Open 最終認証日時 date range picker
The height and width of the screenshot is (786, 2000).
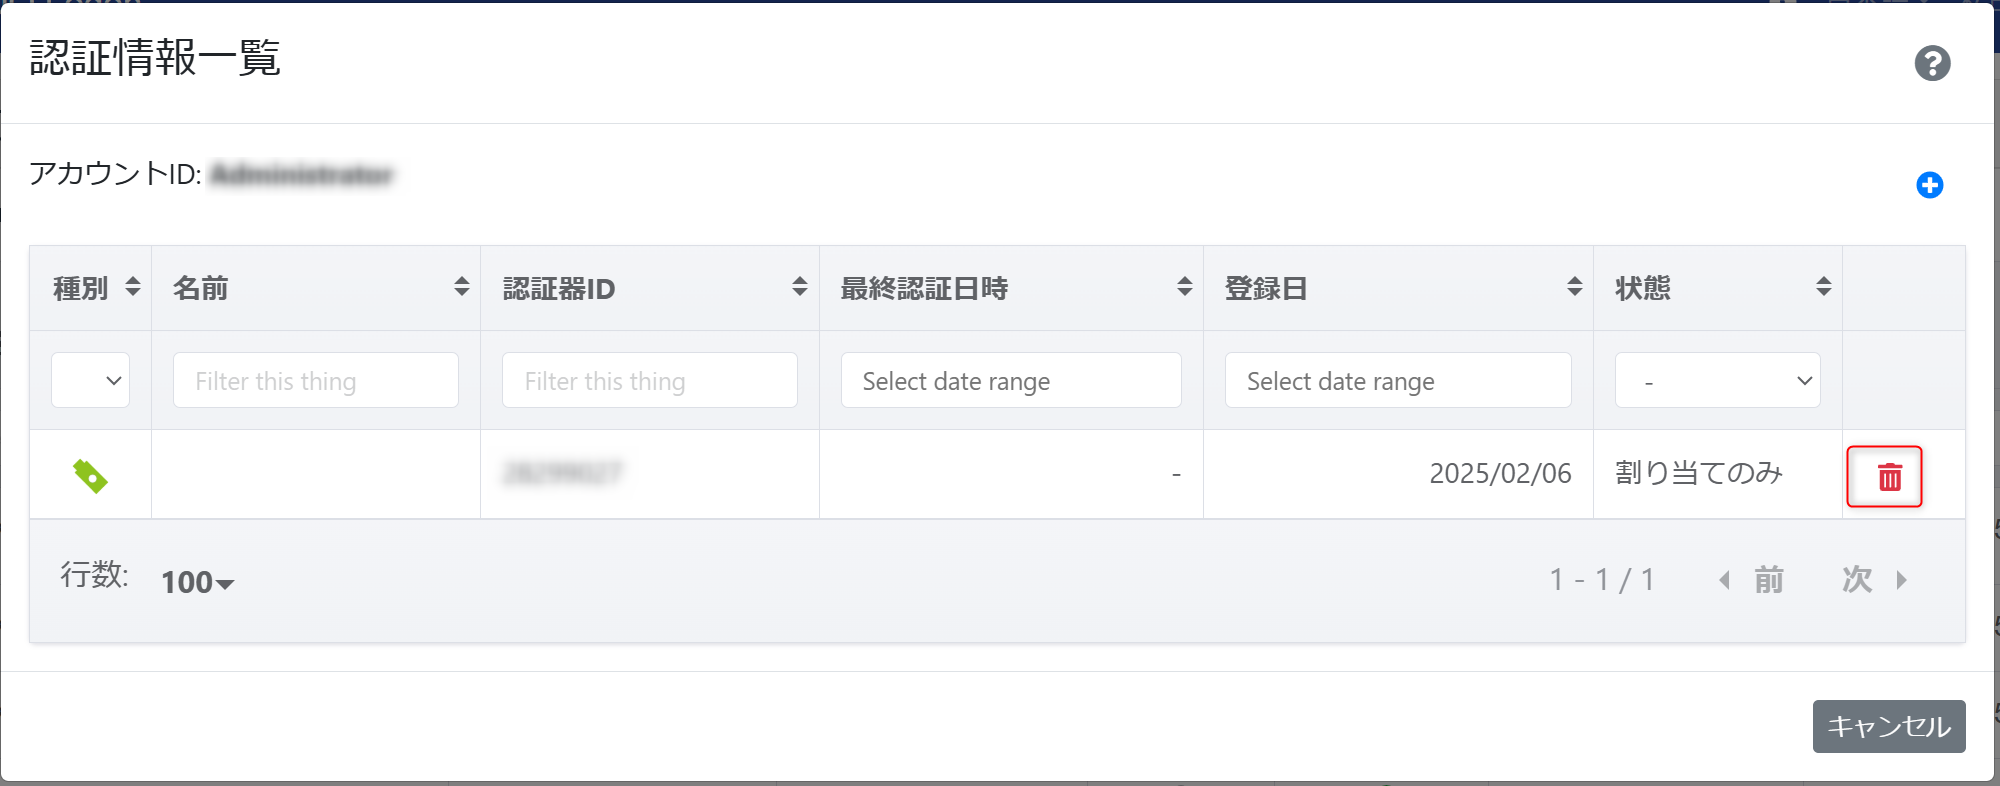pos(1010,381)
